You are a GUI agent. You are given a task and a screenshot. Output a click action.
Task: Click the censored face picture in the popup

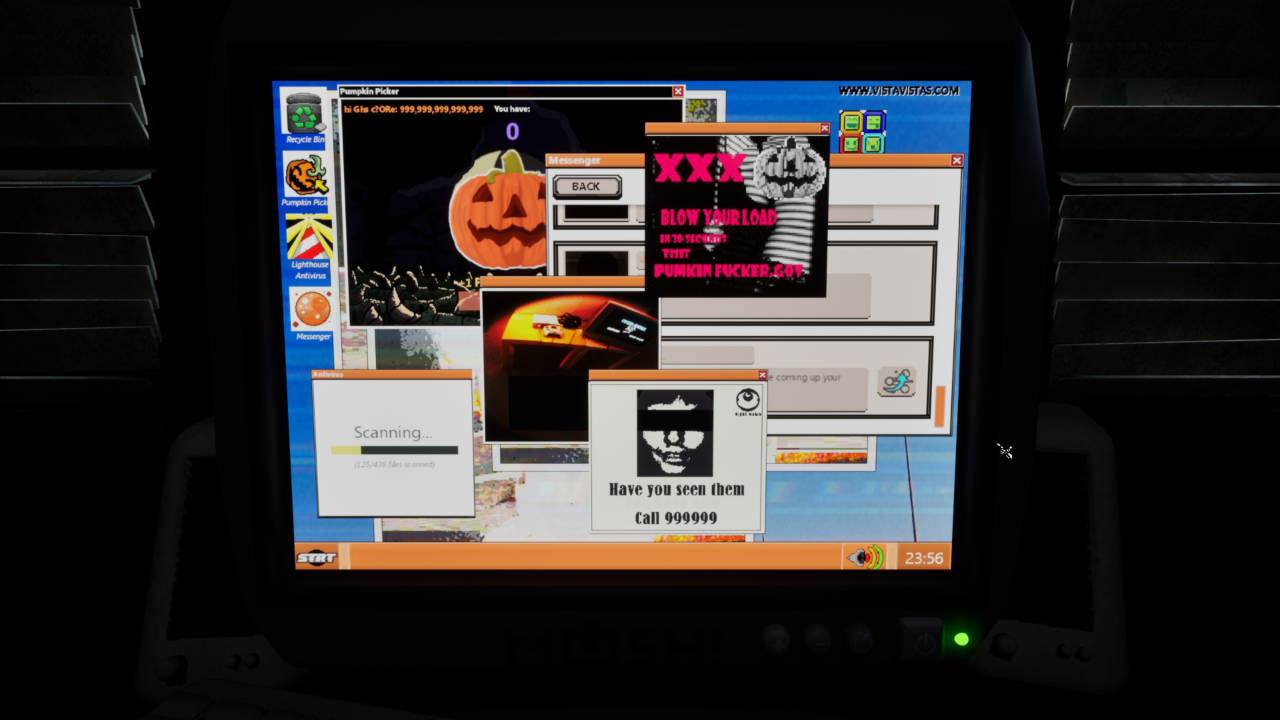pos(675,433)
